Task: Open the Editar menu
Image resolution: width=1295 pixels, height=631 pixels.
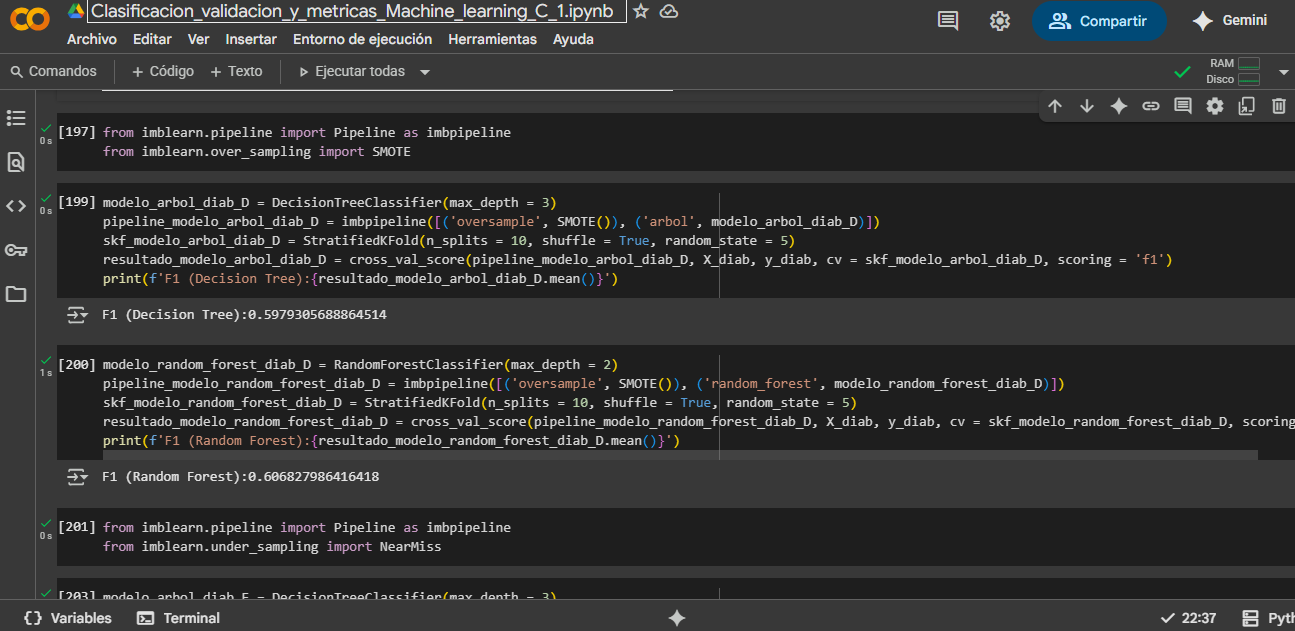Action: point(152,39)
